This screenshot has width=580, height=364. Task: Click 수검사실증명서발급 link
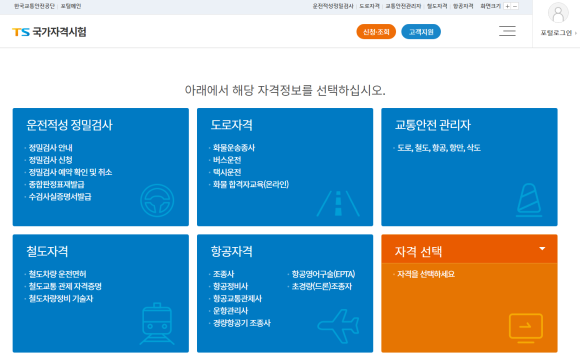(60, 197)
